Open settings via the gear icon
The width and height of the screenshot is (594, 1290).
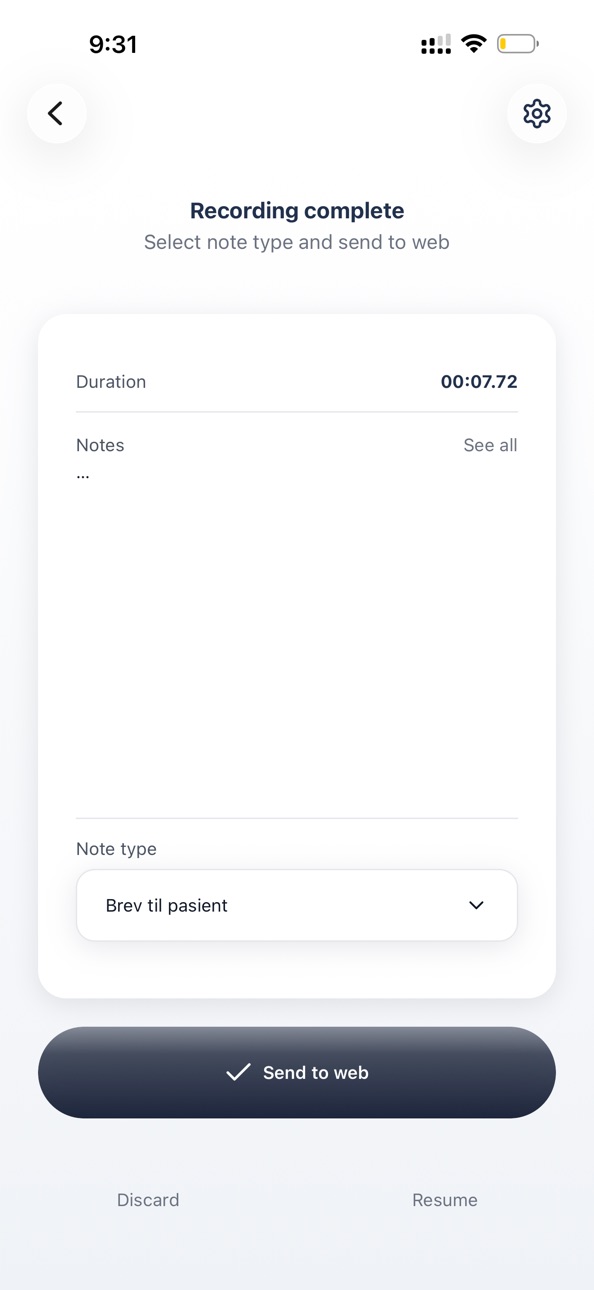(x=537, y=113)
